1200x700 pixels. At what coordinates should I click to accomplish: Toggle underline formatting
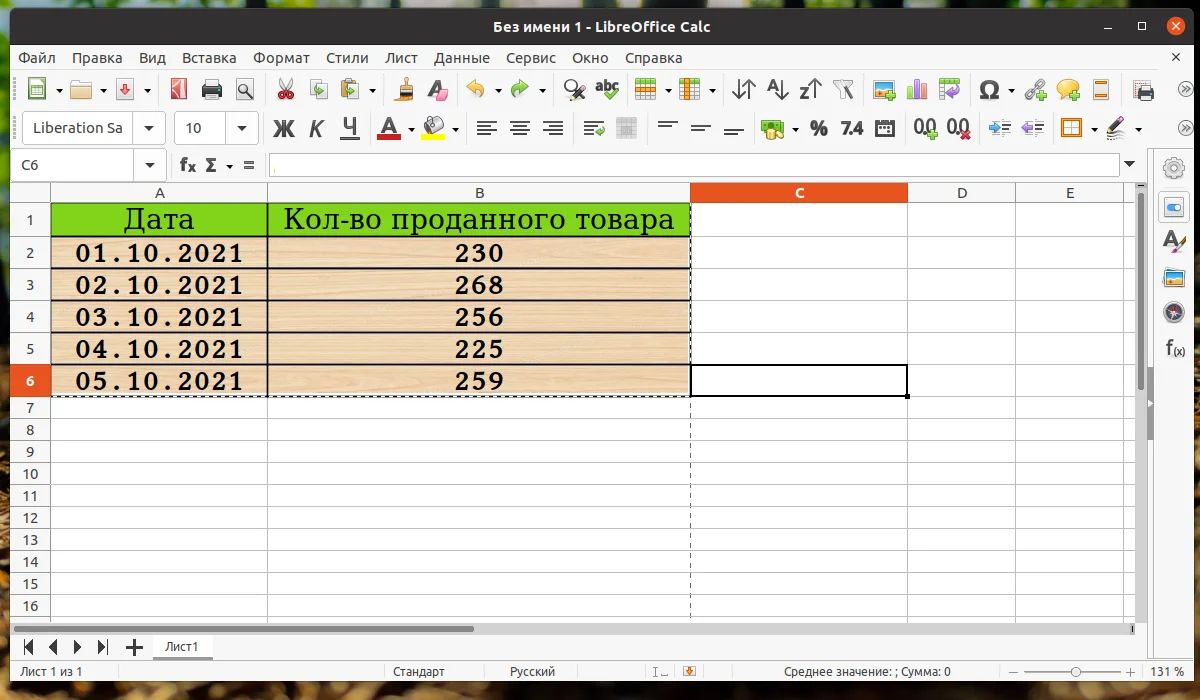coord(351,128)
